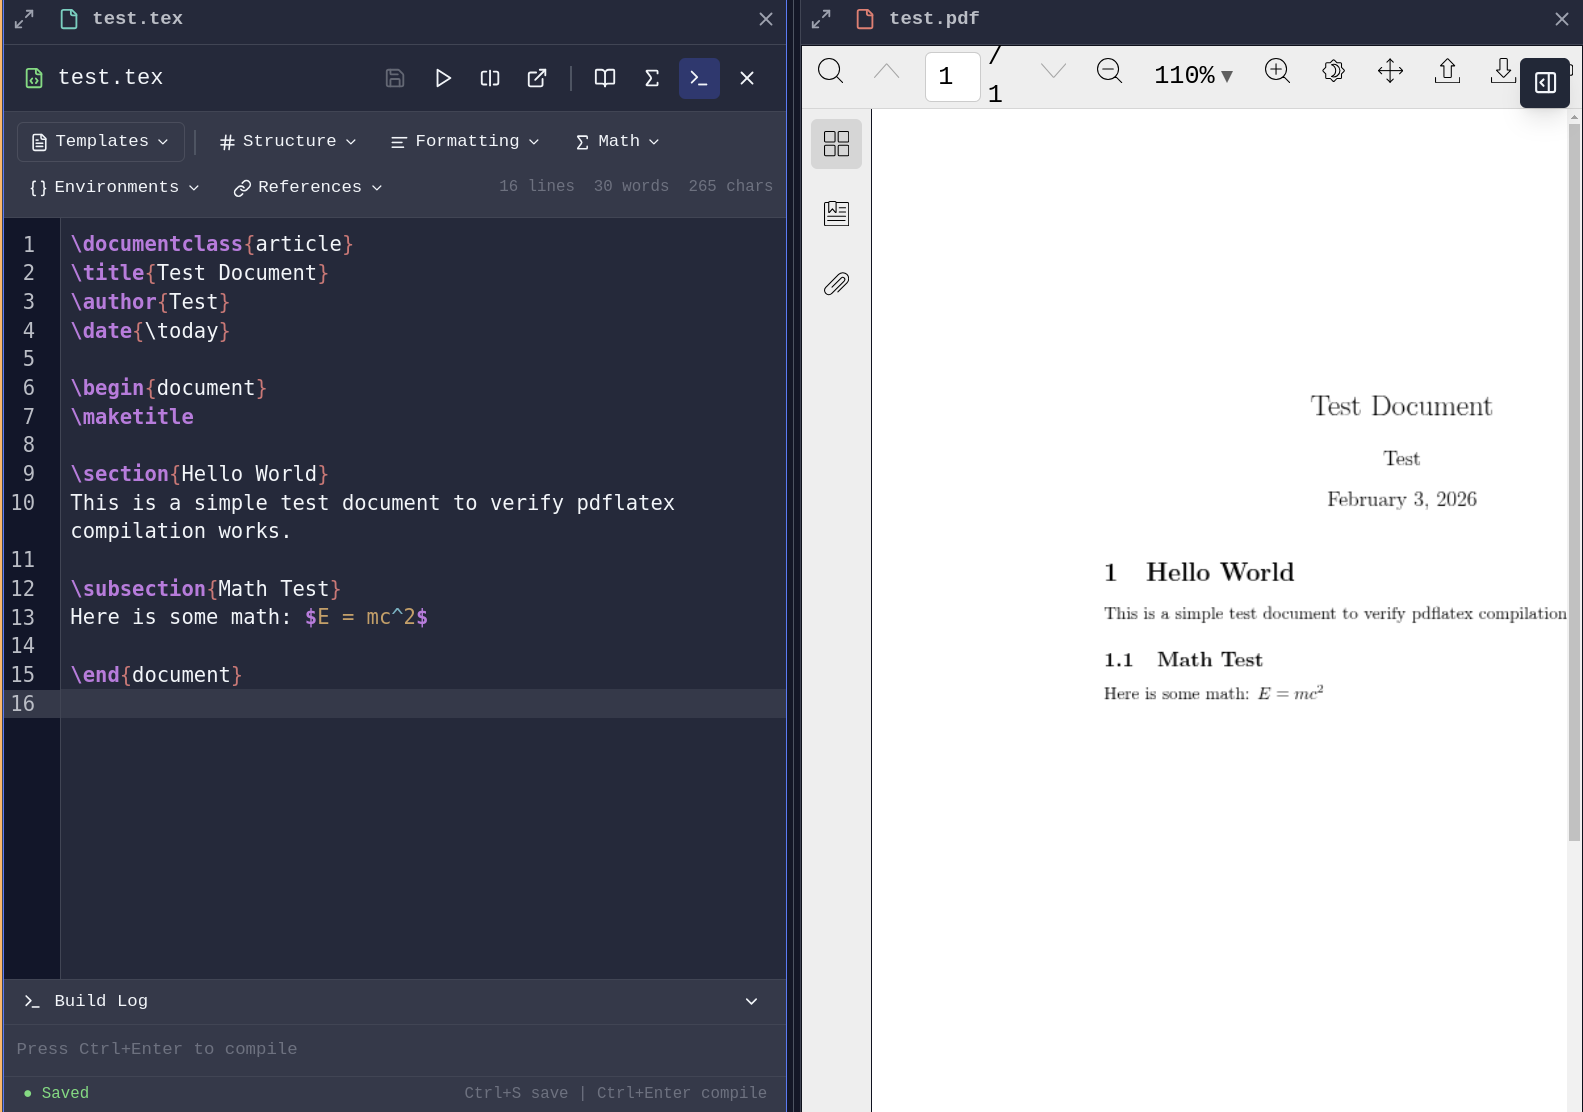Show the PDF attachments paperclip panel
Screen dimensions: 1583x1112
click(x=836, y=284)
